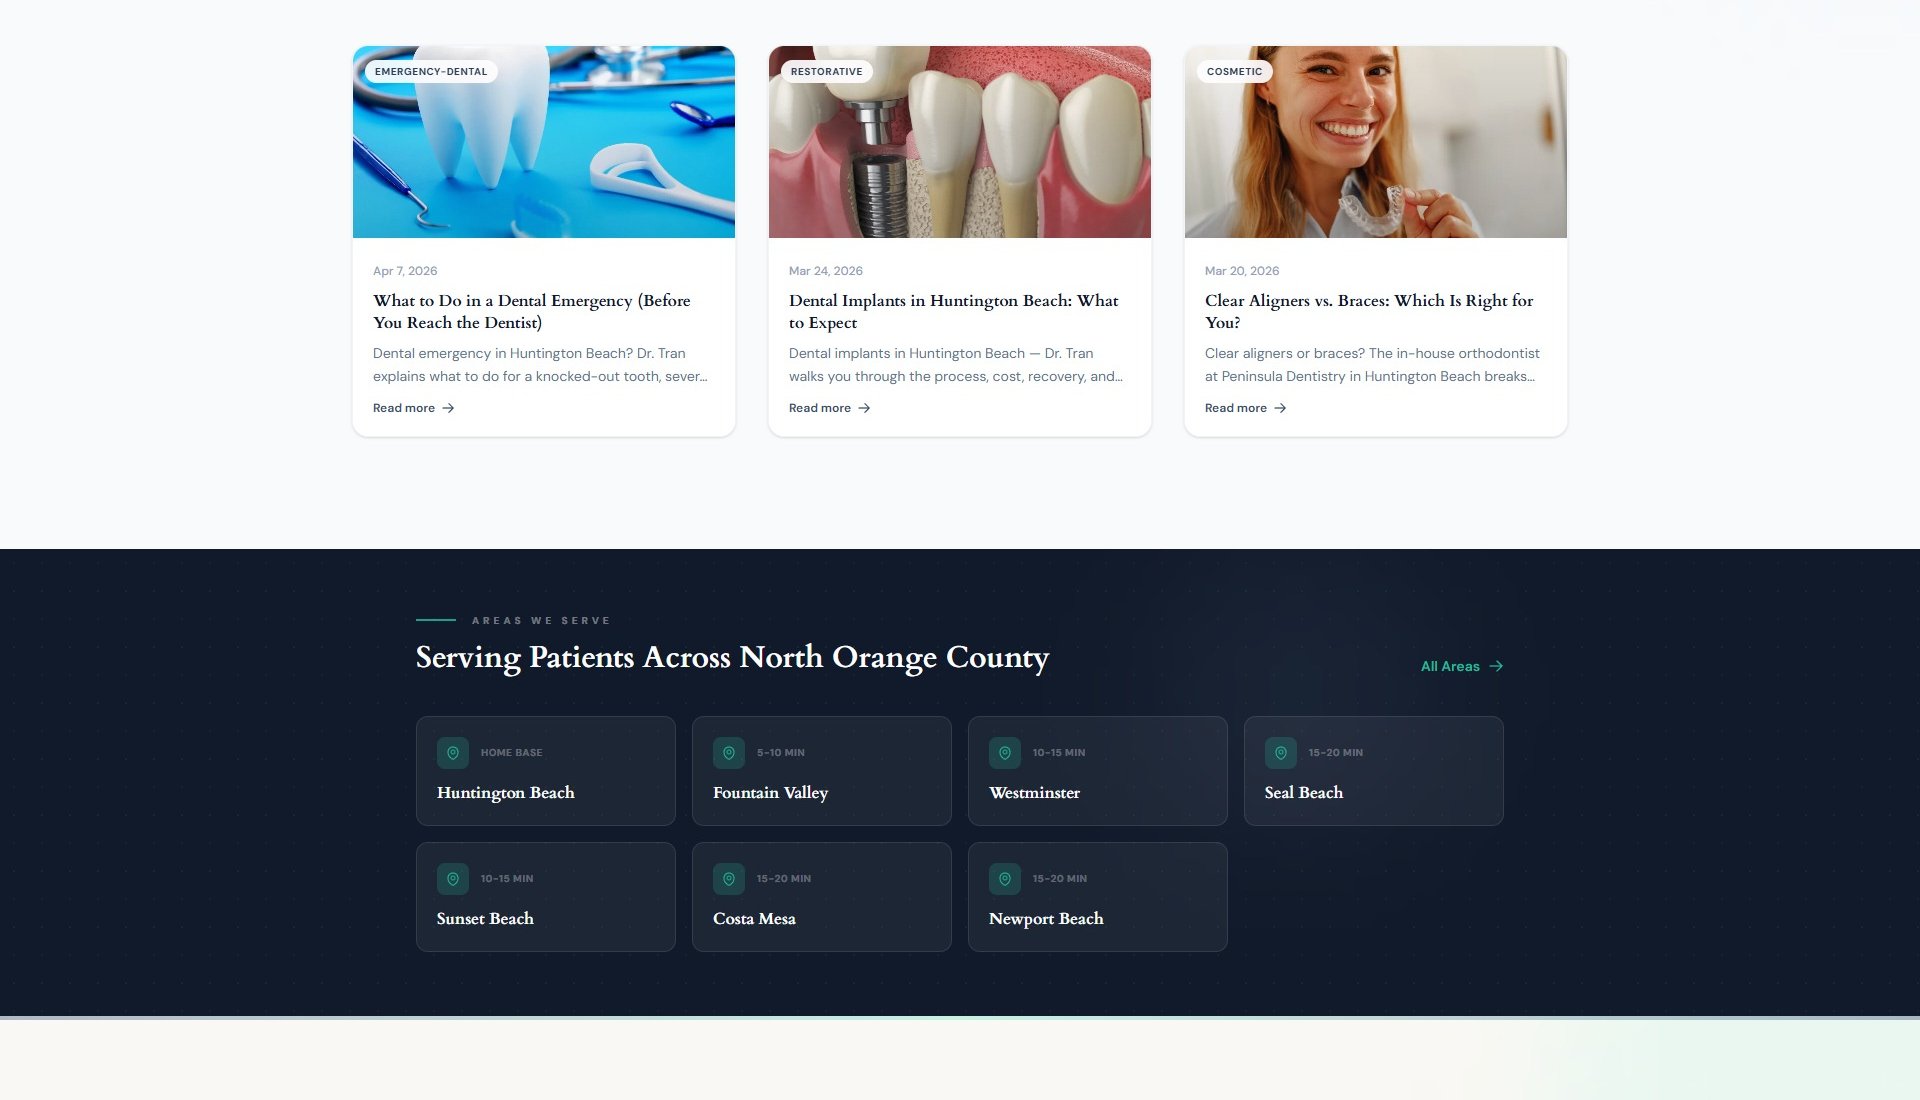The width and height of the screenshot is (1920, 1100).
Task: Open Read more for the Dental Implants article
Action: (830, 408)
